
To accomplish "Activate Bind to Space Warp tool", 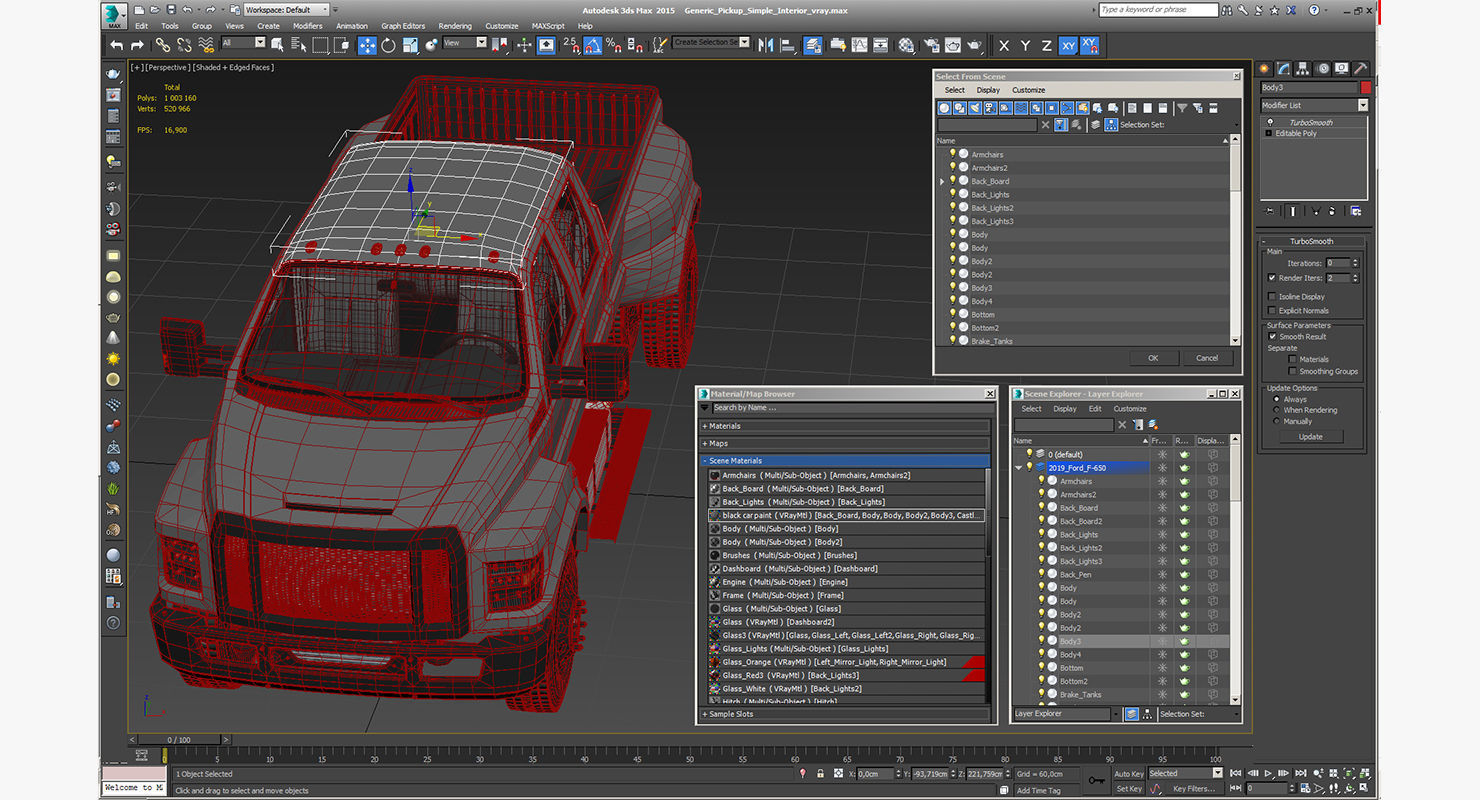I will click(x=206, y=45).
